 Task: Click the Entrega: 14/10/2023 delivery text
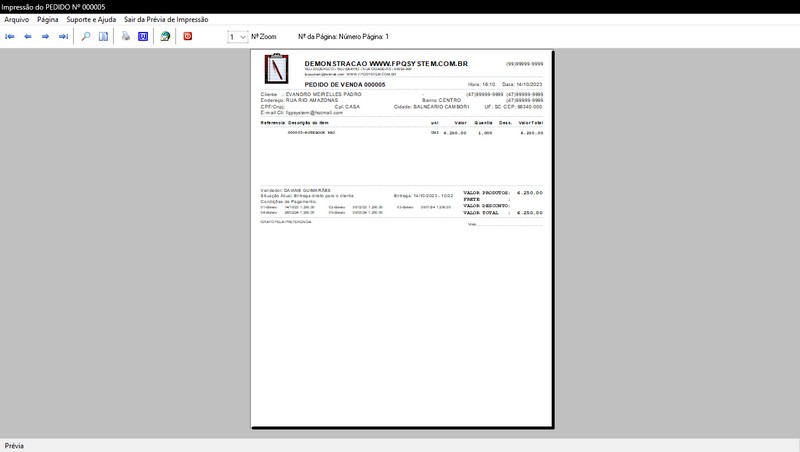[x=423, y=196]
